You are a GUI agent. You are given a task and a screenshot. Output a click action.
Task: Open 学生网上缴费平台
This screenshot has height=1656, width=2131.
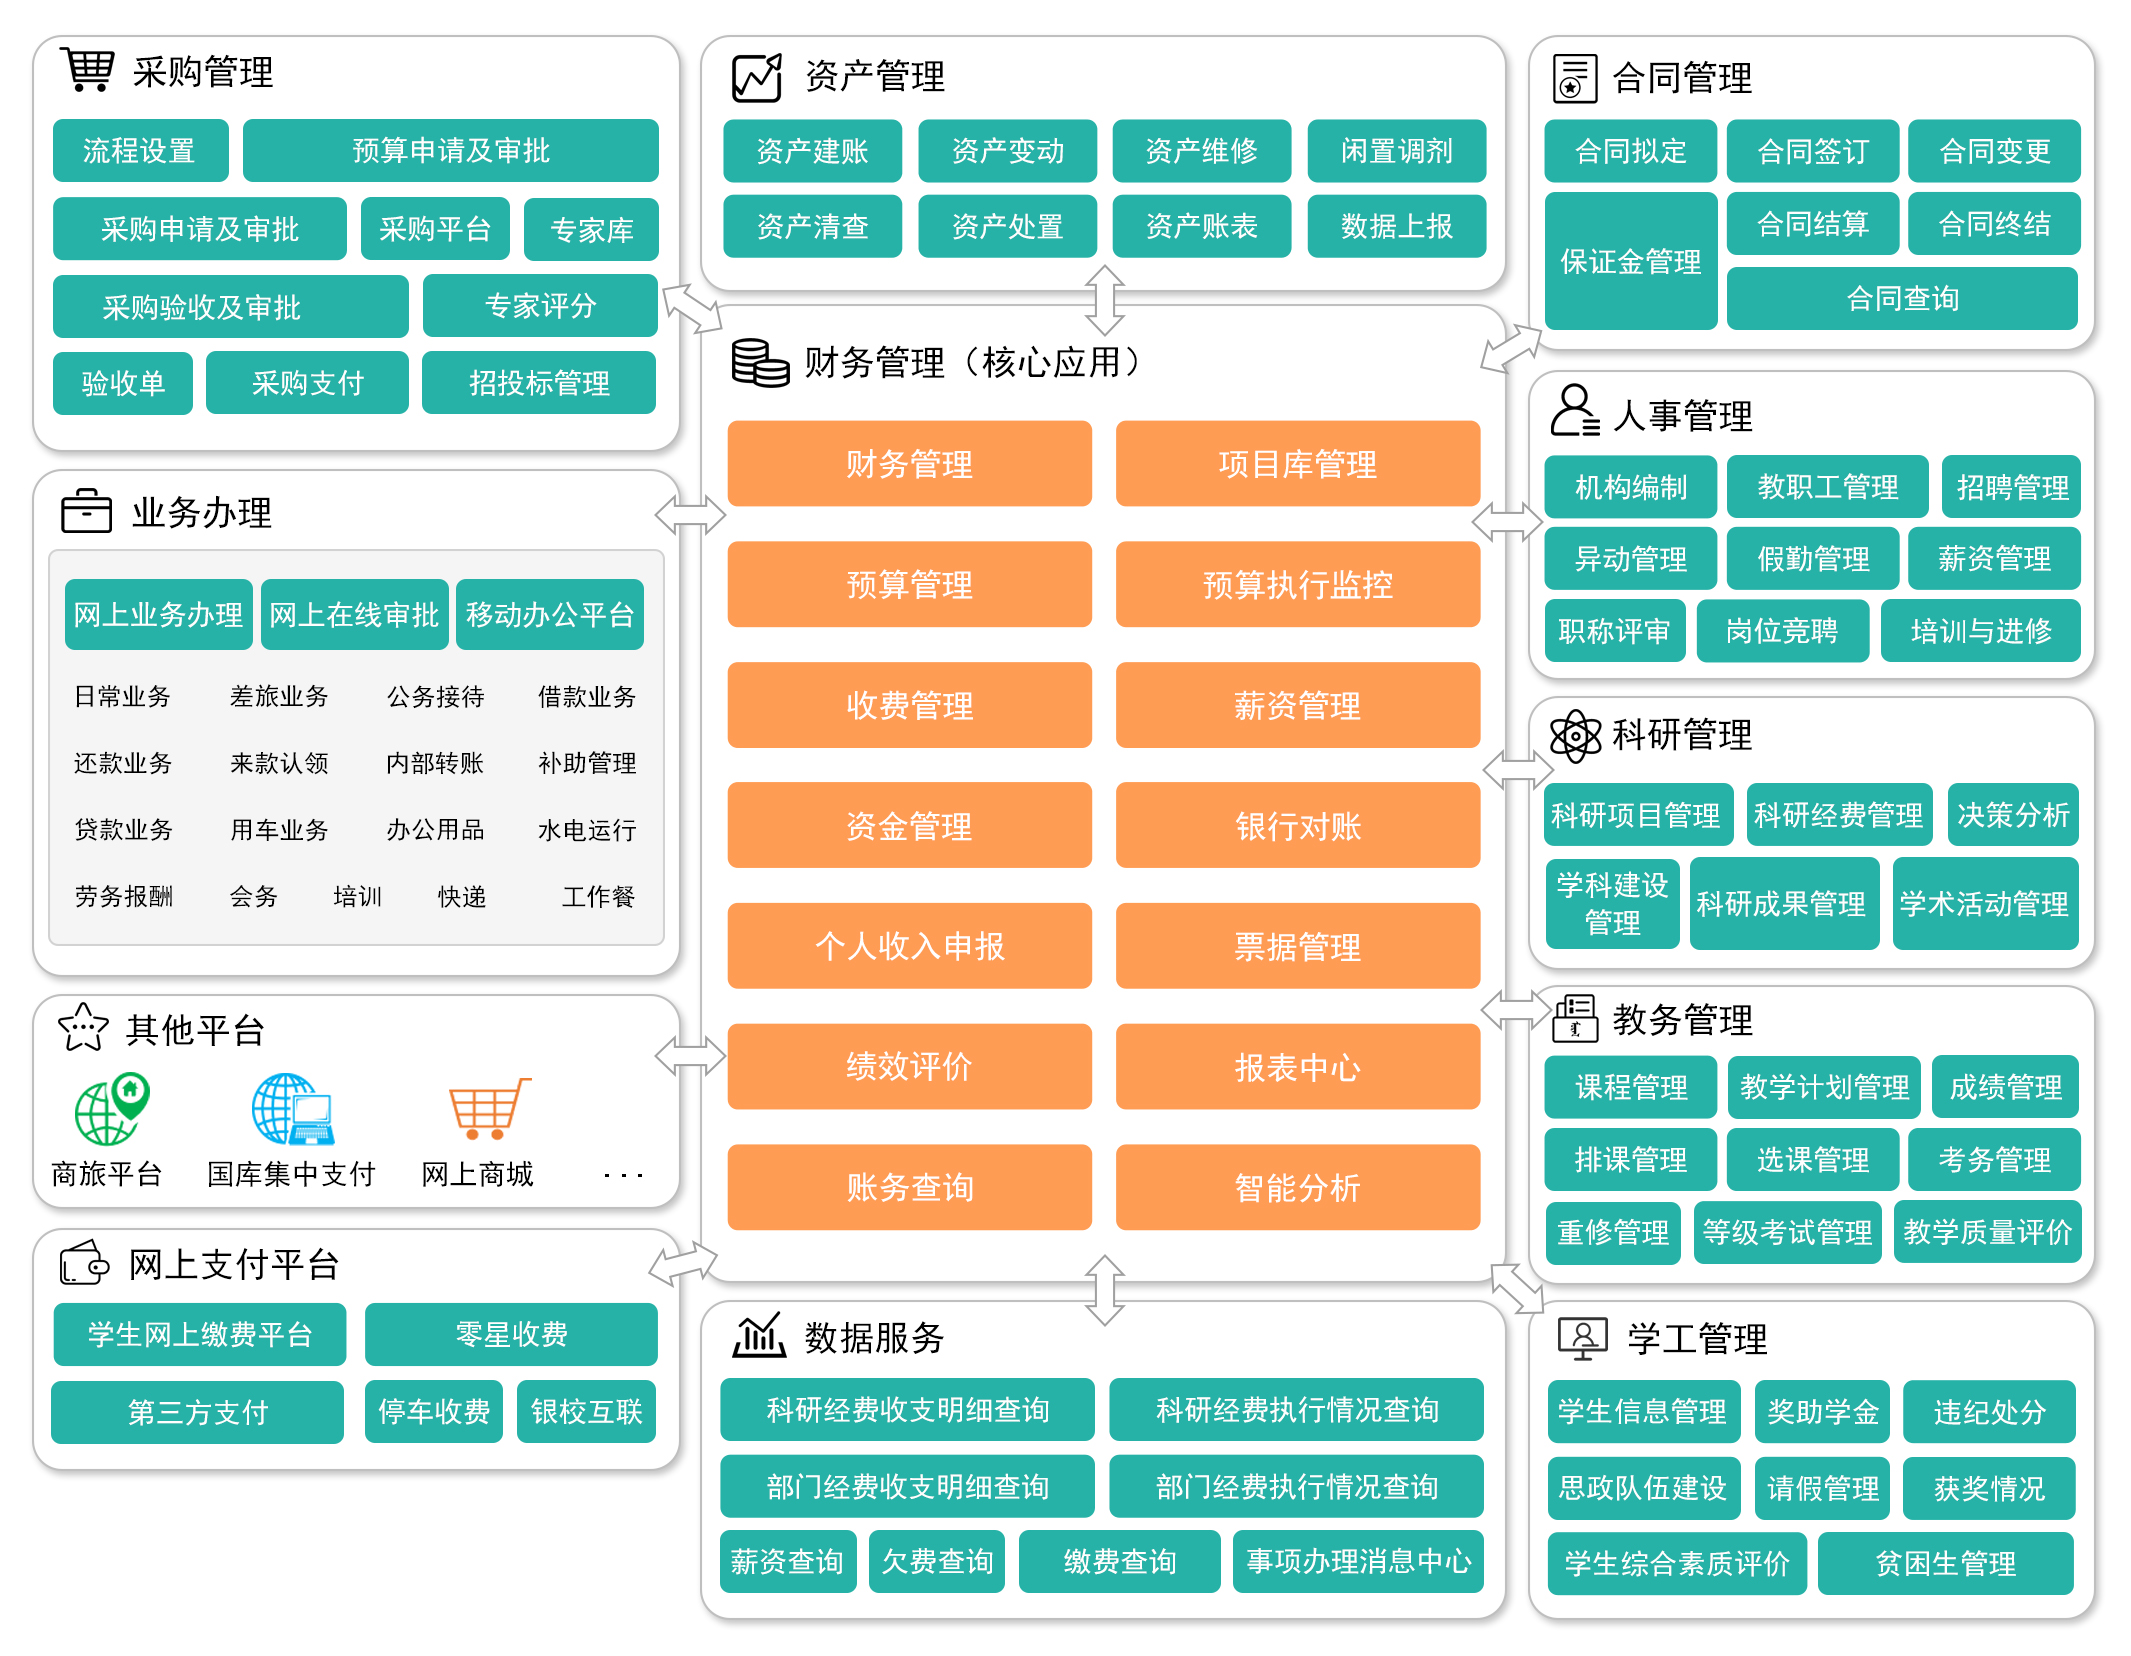click(x=200, y=1334)
